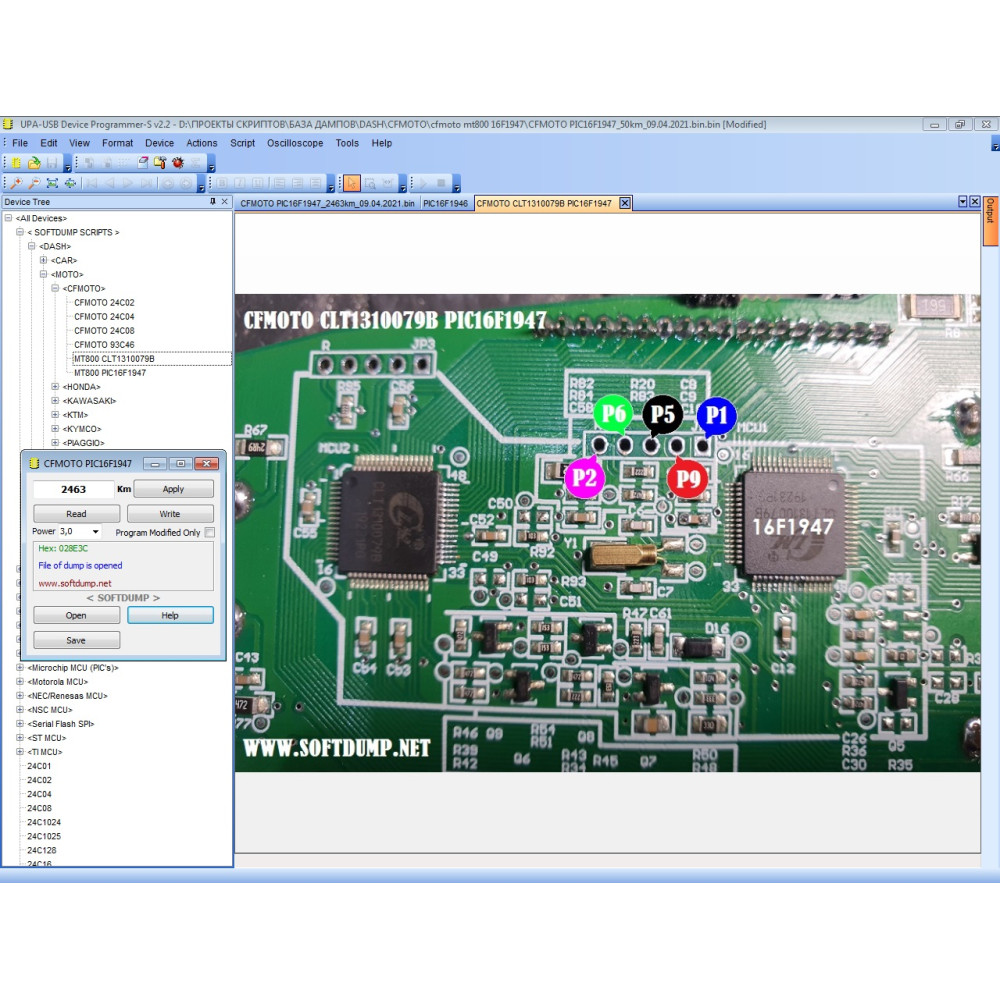Open the Device menu

[159, 143]
